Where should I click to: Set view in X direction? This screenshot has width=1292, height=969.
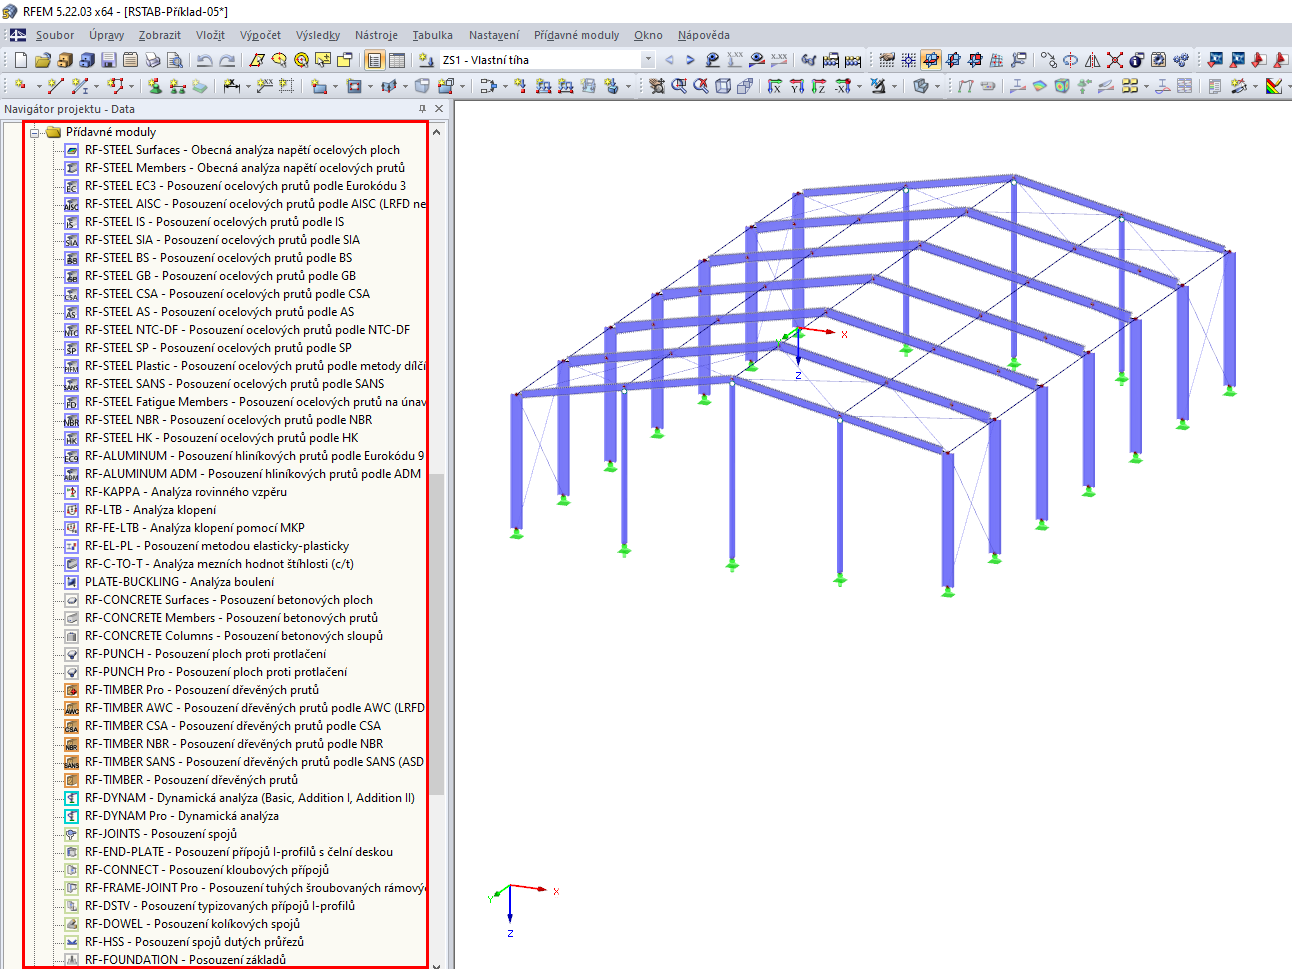(x=774, y=86)
